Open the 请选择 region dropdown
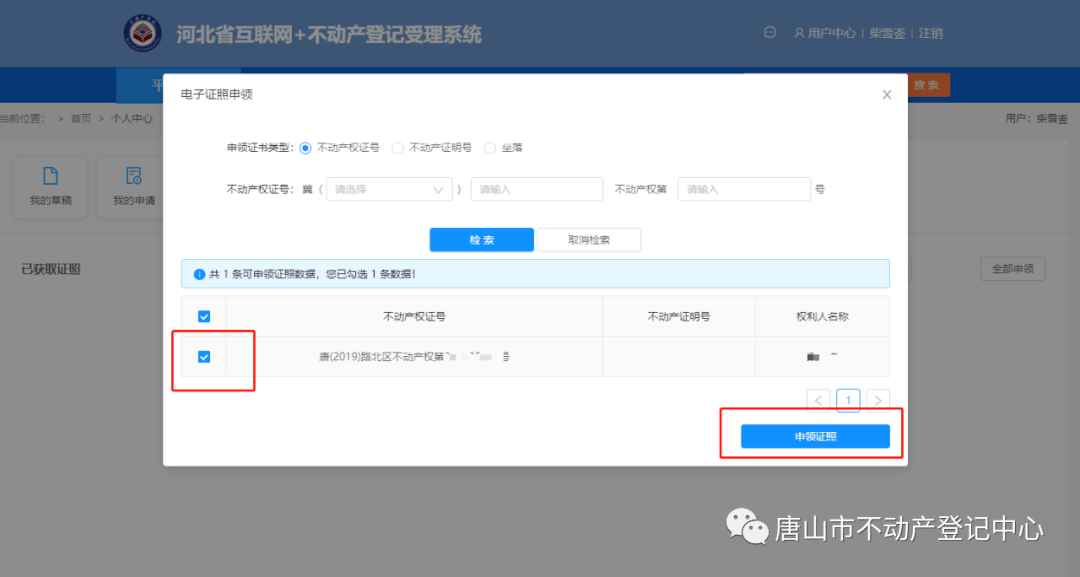This screenshot has height=577, width=1080. pyautogui.click(x=389, y=189)
